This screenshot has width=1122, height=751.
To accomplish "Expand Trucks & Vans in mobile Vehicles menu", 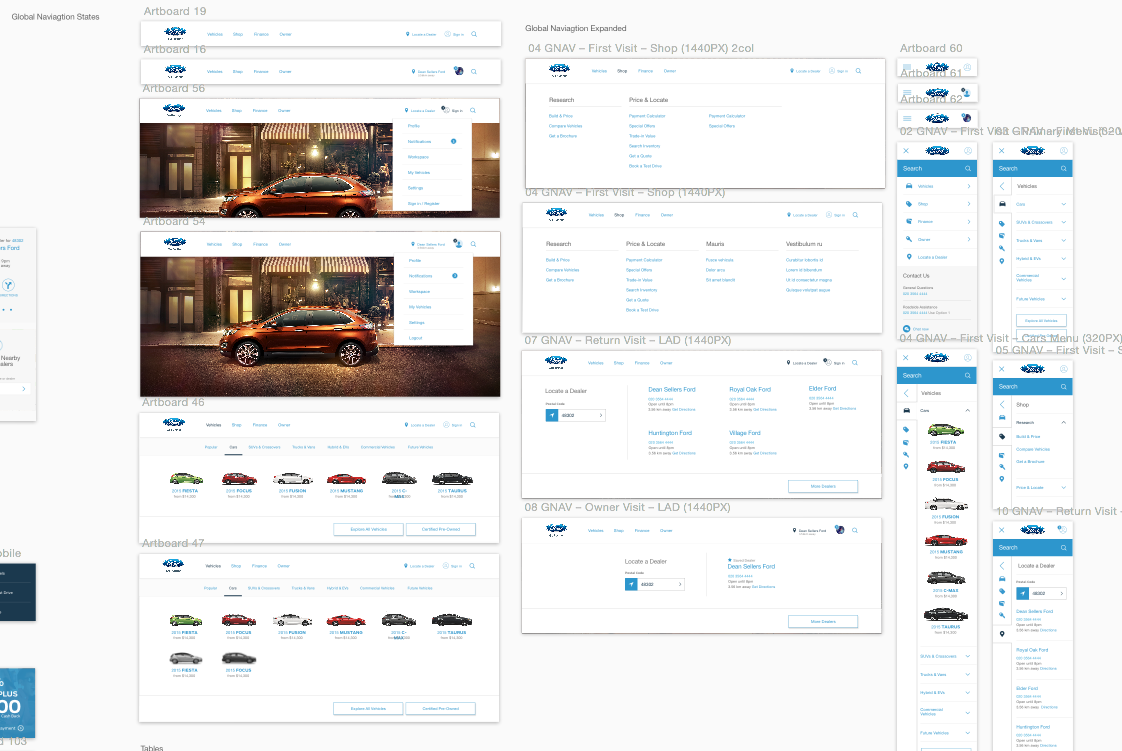I will point(1064,241).
